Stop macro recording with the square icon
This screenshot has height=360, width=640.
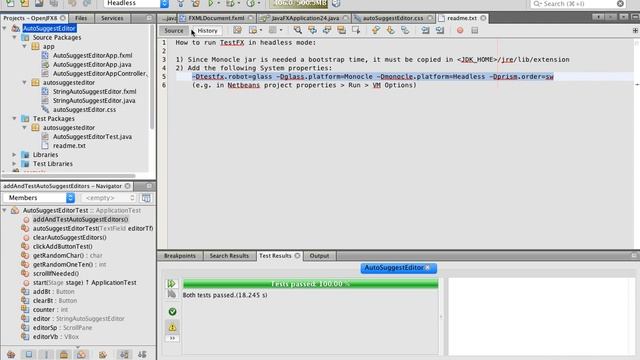click(x=474, y=30)
